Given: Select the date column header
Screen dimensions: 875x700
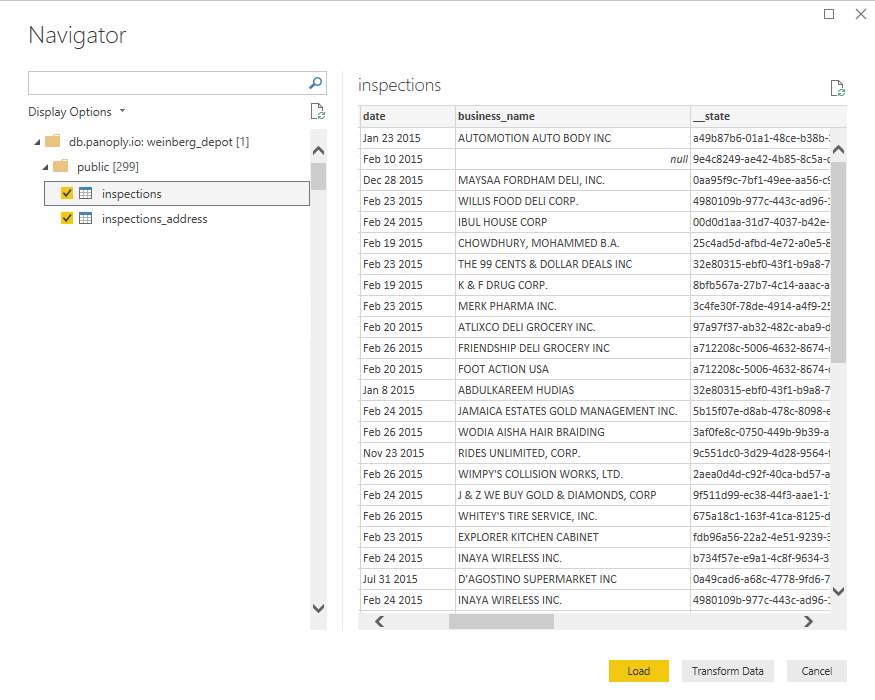Looking at the screenshot, I should coord(406,116).
